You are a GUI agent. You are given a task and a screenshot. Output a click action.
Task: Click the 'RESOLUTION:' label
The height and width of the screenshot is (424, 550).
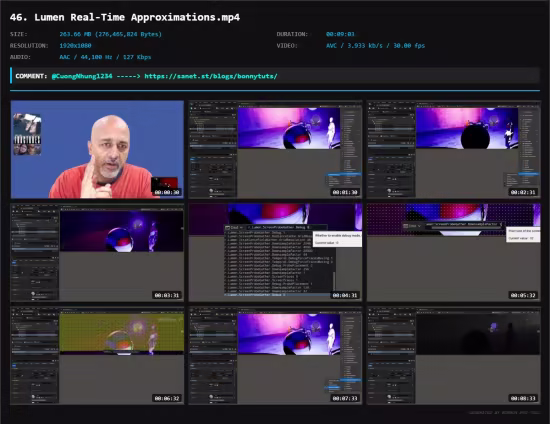[x=29, y=46]
